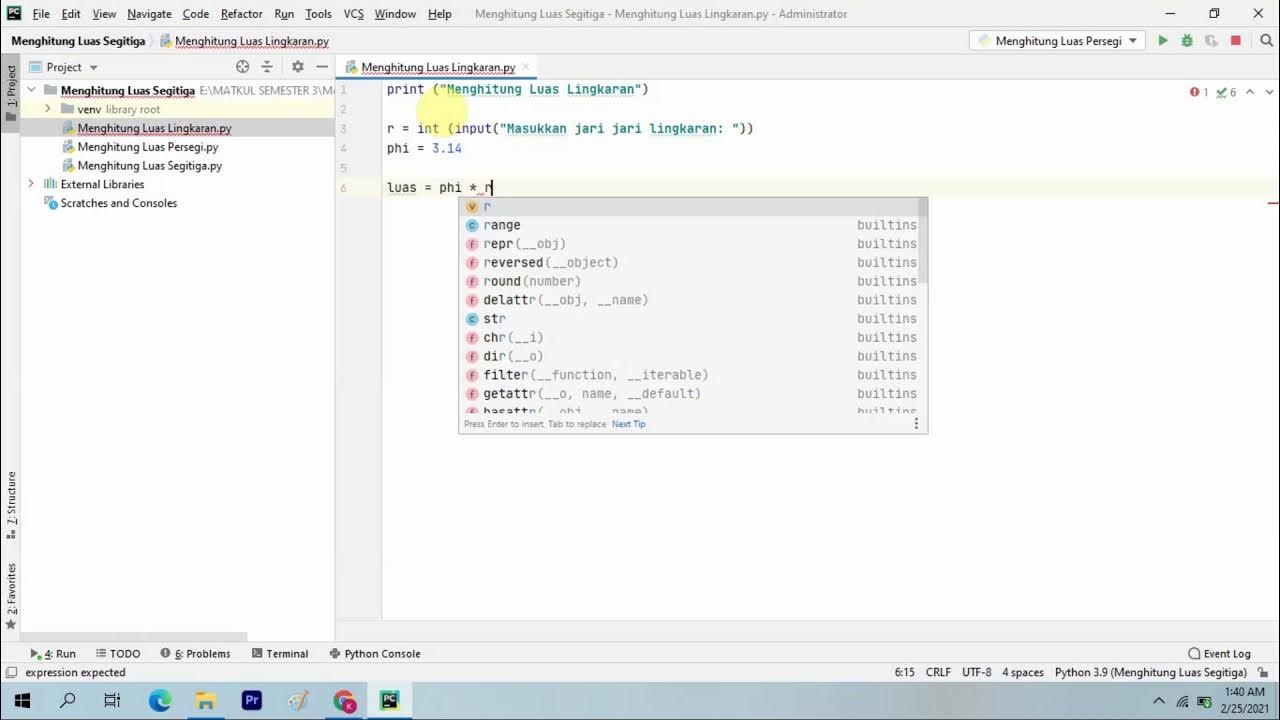
Task: Hide the Project panel with minus icon
Action: point(322,67)
